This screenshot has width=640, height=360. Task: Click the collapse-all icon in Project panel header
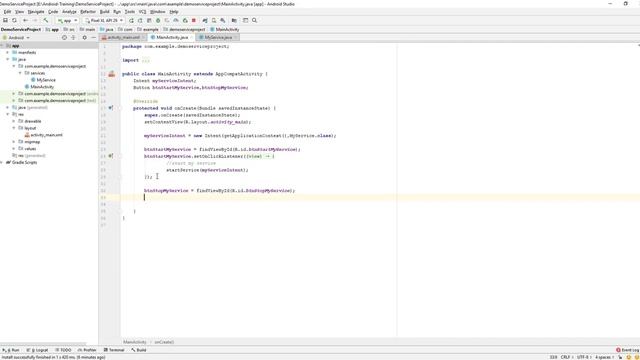[73, 38]
